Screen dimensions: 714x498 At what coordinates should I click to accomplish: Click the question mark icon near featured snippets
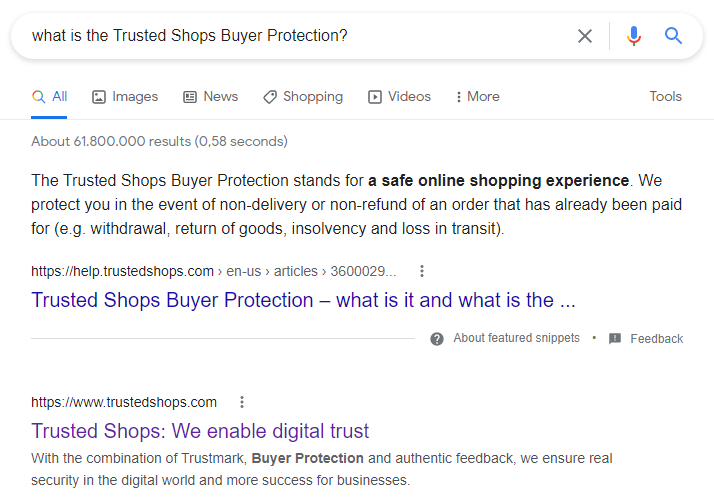[x=437, y=339]
